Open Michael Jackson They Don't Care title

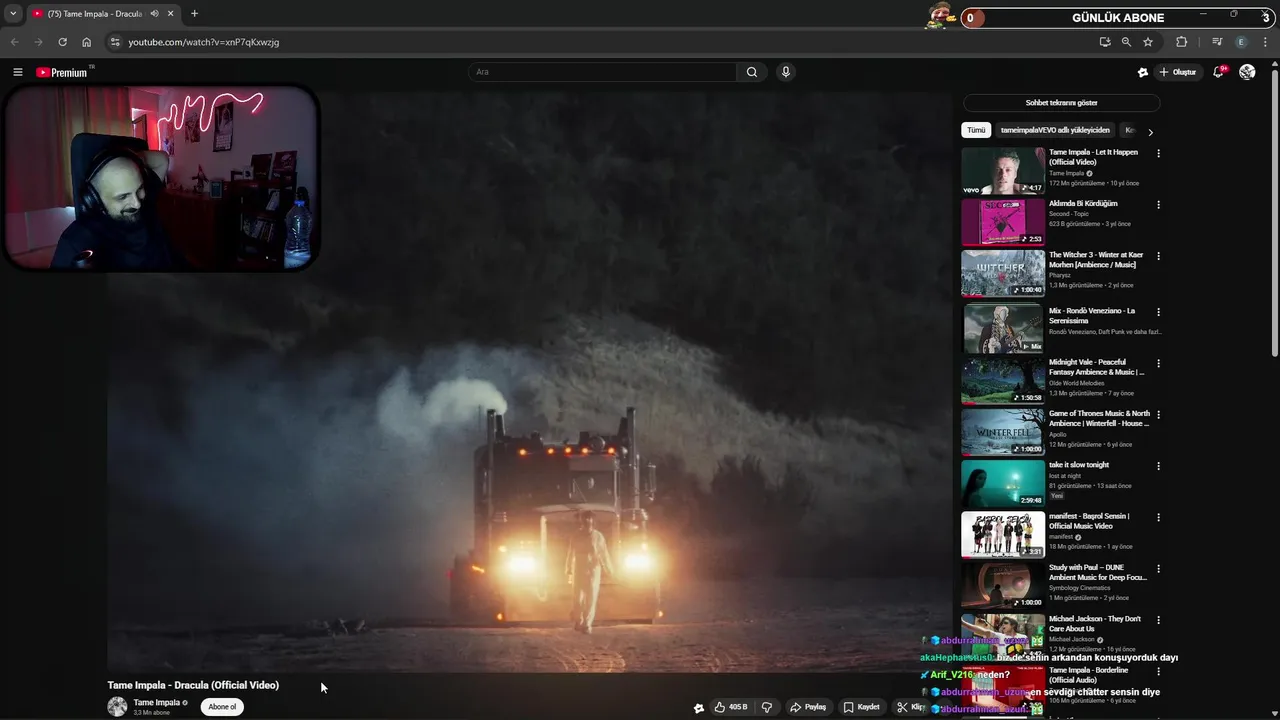pos(1094,624)
